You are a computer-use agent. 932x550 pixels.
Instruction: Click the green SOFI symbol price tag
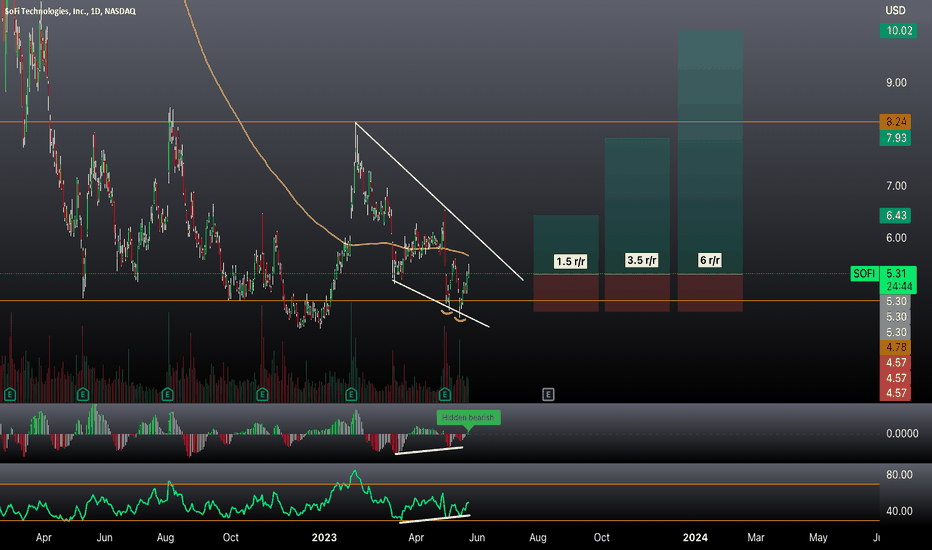[x=864, y=274]
